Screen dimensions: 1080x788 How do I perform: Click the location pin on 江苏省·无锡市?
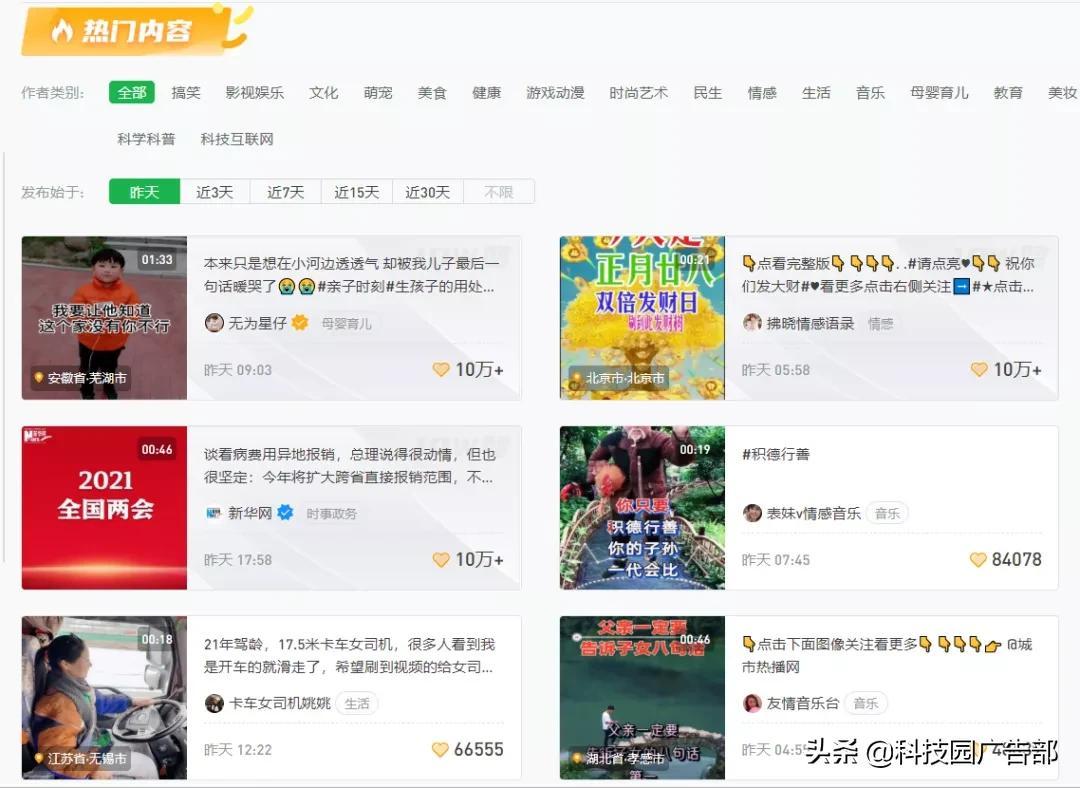[x=39, y=758]
